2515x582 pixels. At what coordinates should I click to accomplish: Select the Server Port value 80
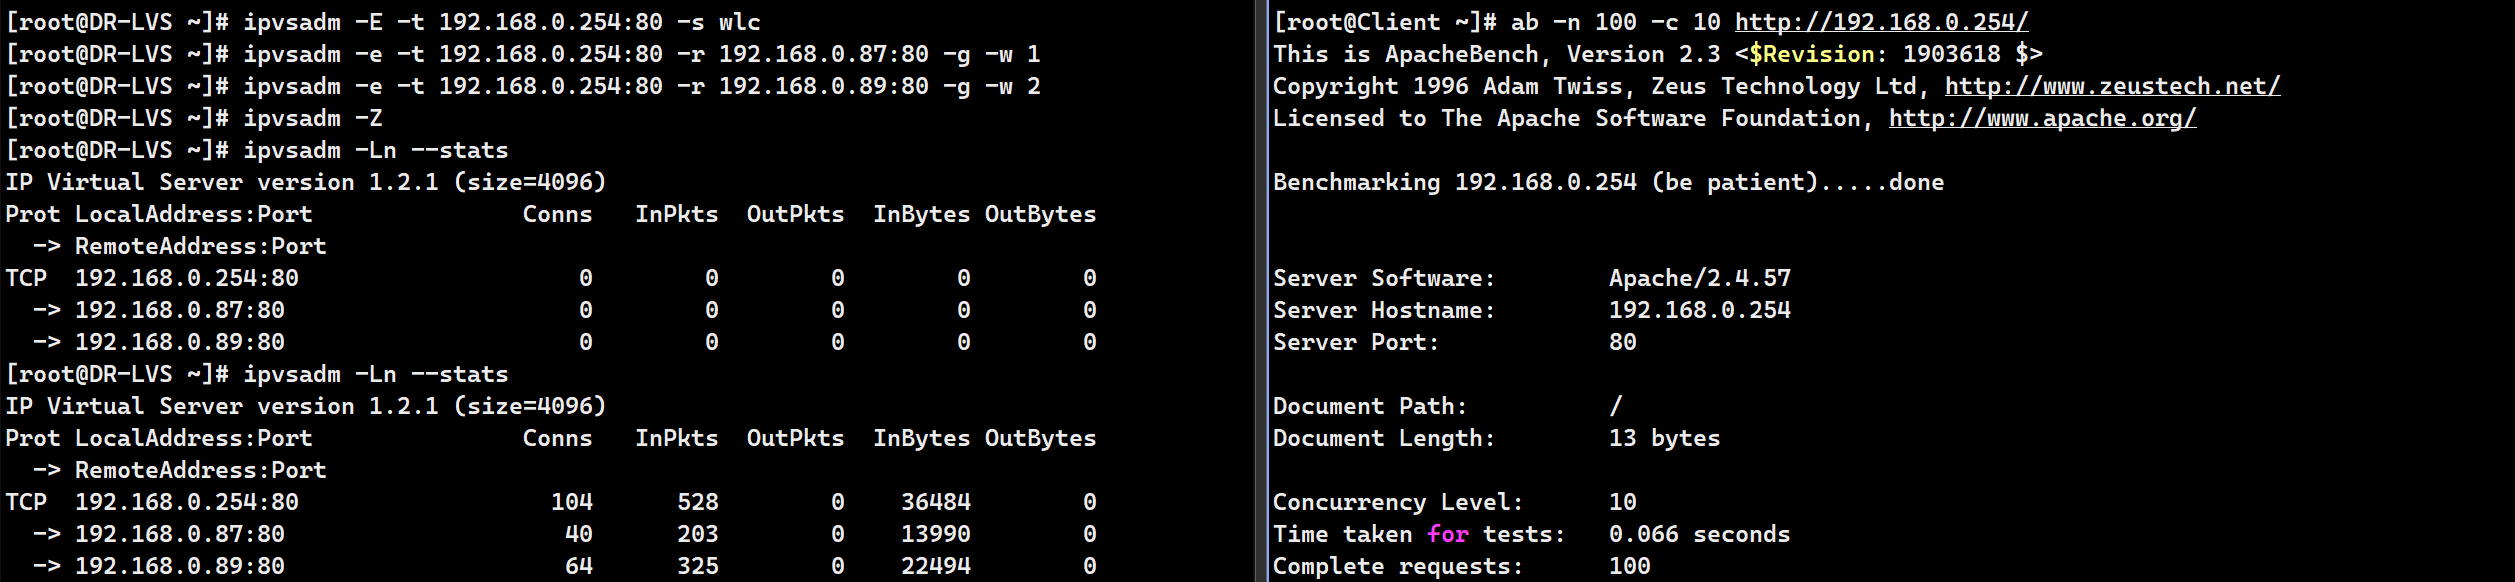1623,342
